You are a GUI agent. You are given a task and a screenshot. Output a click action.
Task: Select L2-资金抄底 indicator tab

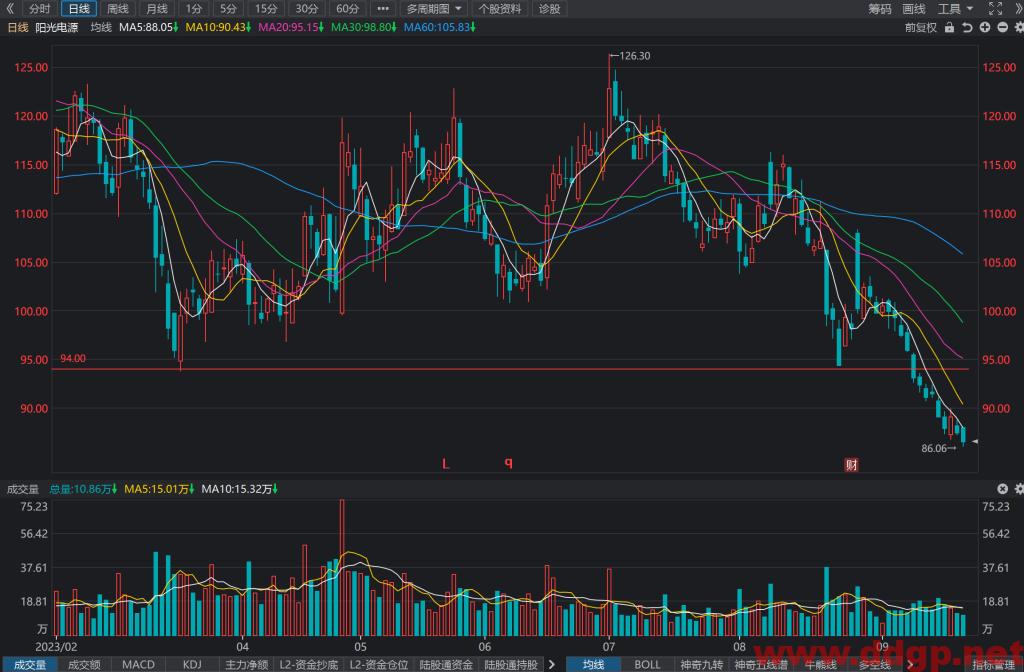click(x=309, y=664)
